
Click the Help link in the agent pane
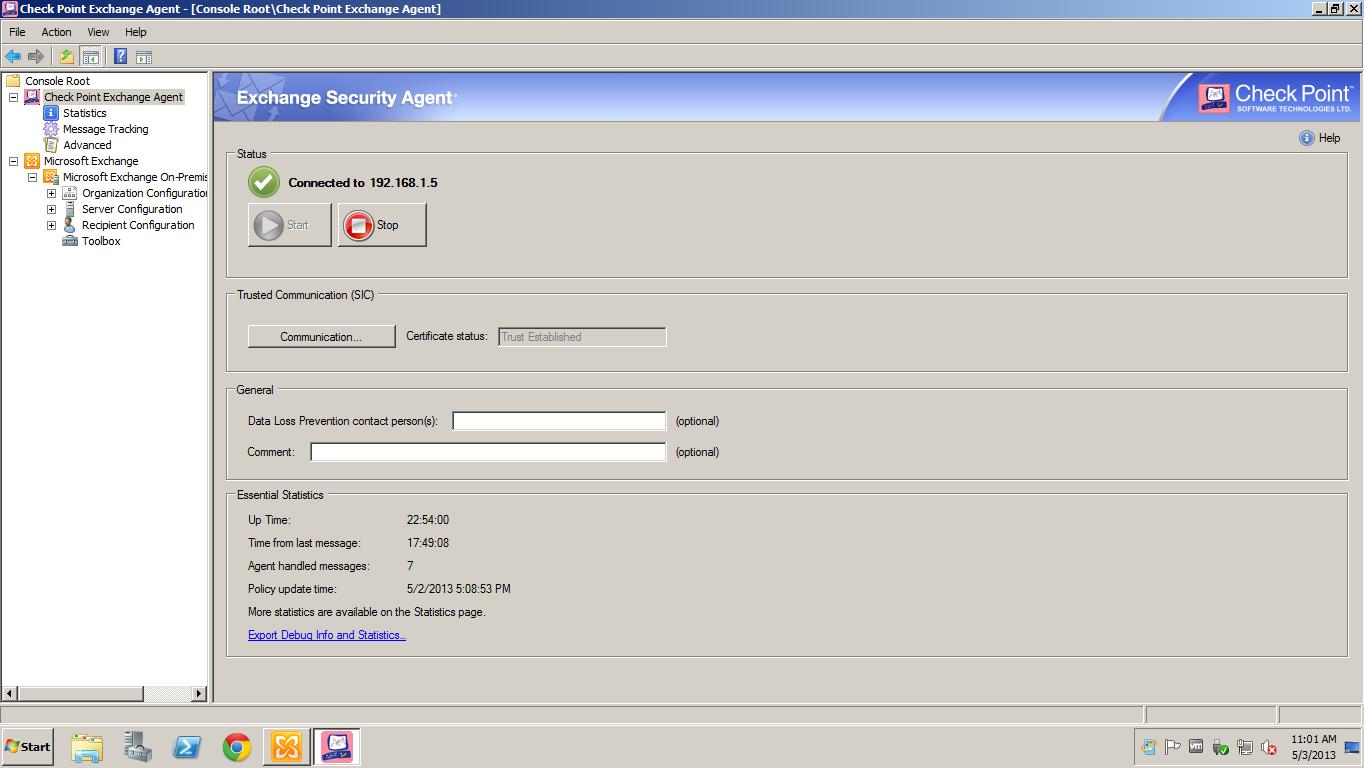pos(1320,138)
